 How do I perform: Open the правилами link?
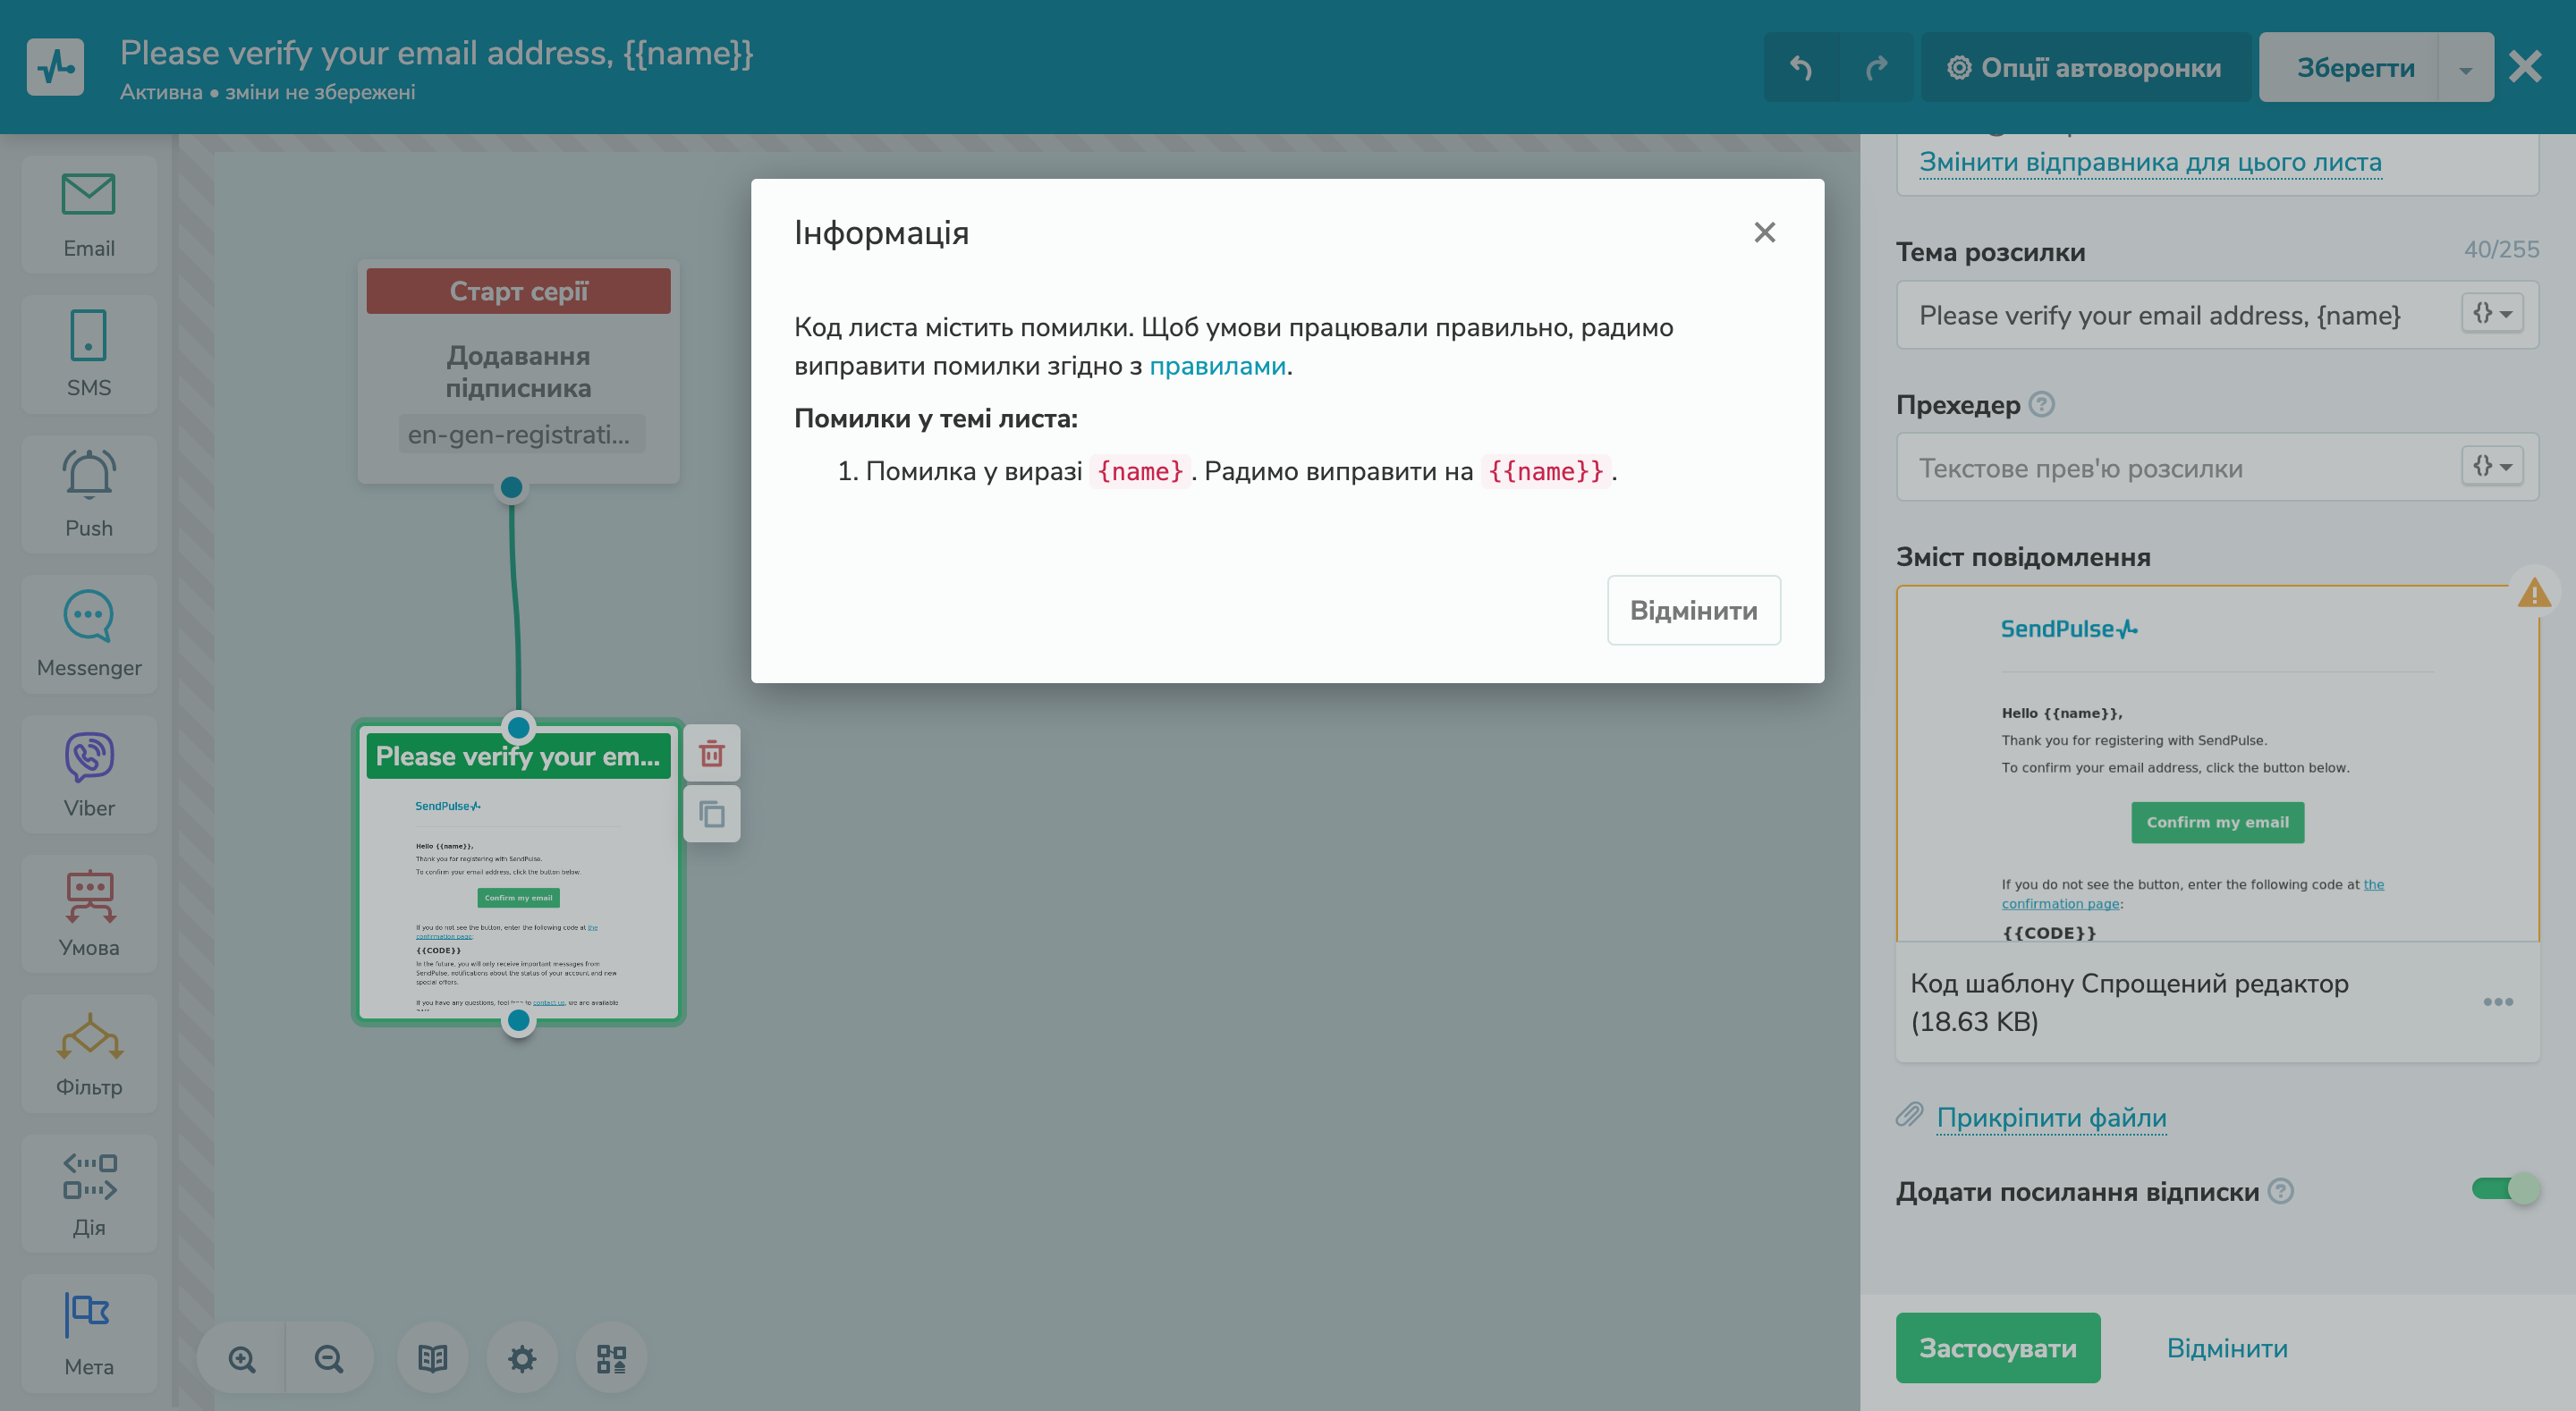[x=1217, y=366]
